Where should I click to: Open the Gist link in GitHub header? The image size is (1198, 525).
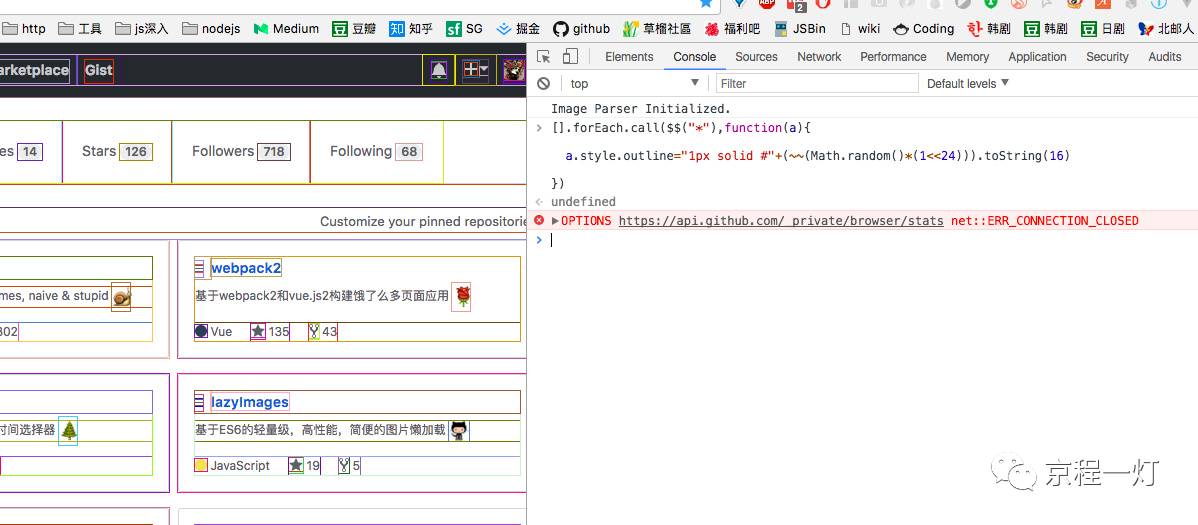(99, 70)
